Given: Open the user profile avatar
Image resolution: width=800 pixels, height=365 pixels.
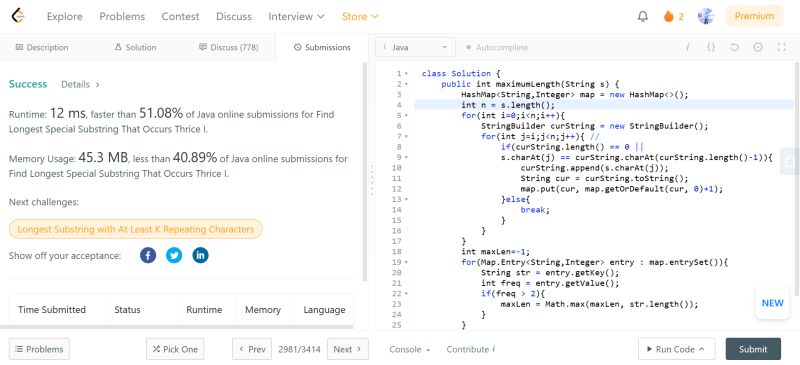Looking at the screenshot, I should pos(706,16).
